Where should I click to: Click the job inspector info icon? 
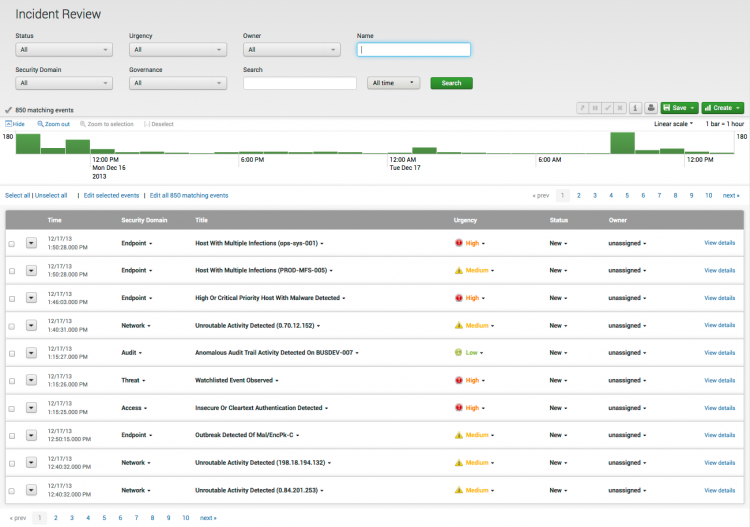pyautogui.click(x=635, y=108)
